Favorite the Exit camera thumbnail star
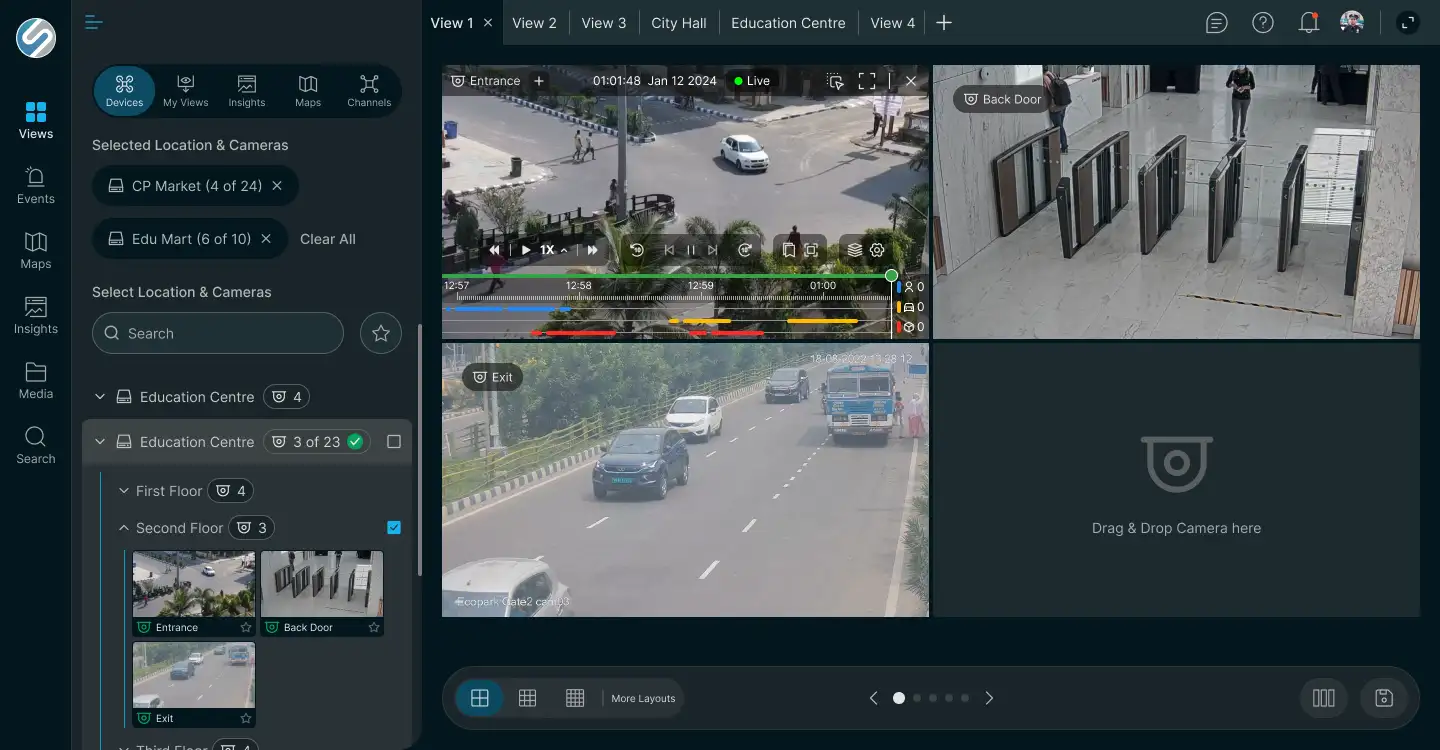Screen dimensions: 1440x750 [x=246, y=719]
